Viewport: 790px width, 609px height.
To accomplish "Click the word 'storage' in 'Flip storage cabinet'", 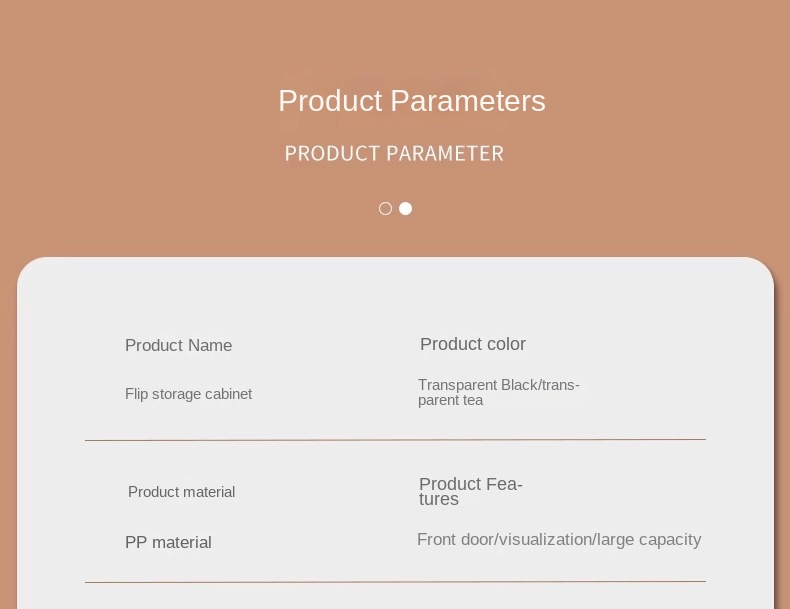I will (176, 394).
